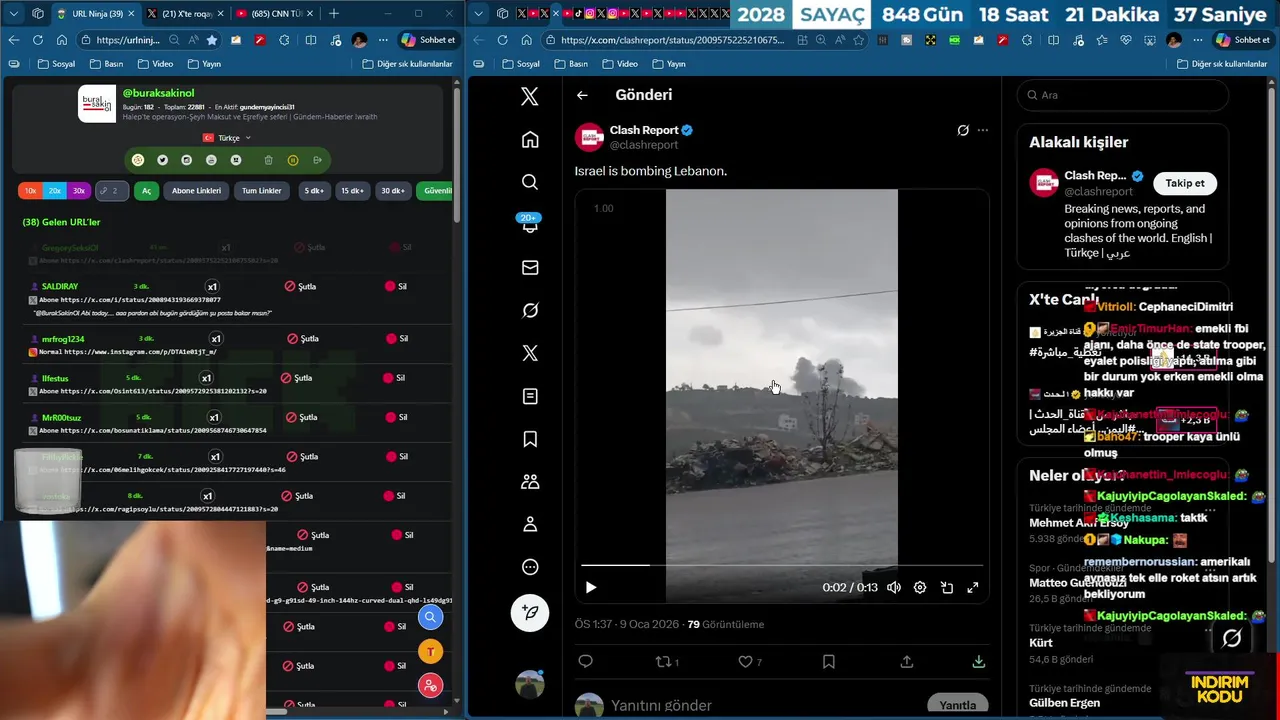This screenshot has width=1280, height=720.
Task: Repost the Israel is bombing Lebanon post
Action: coord(667,661)
